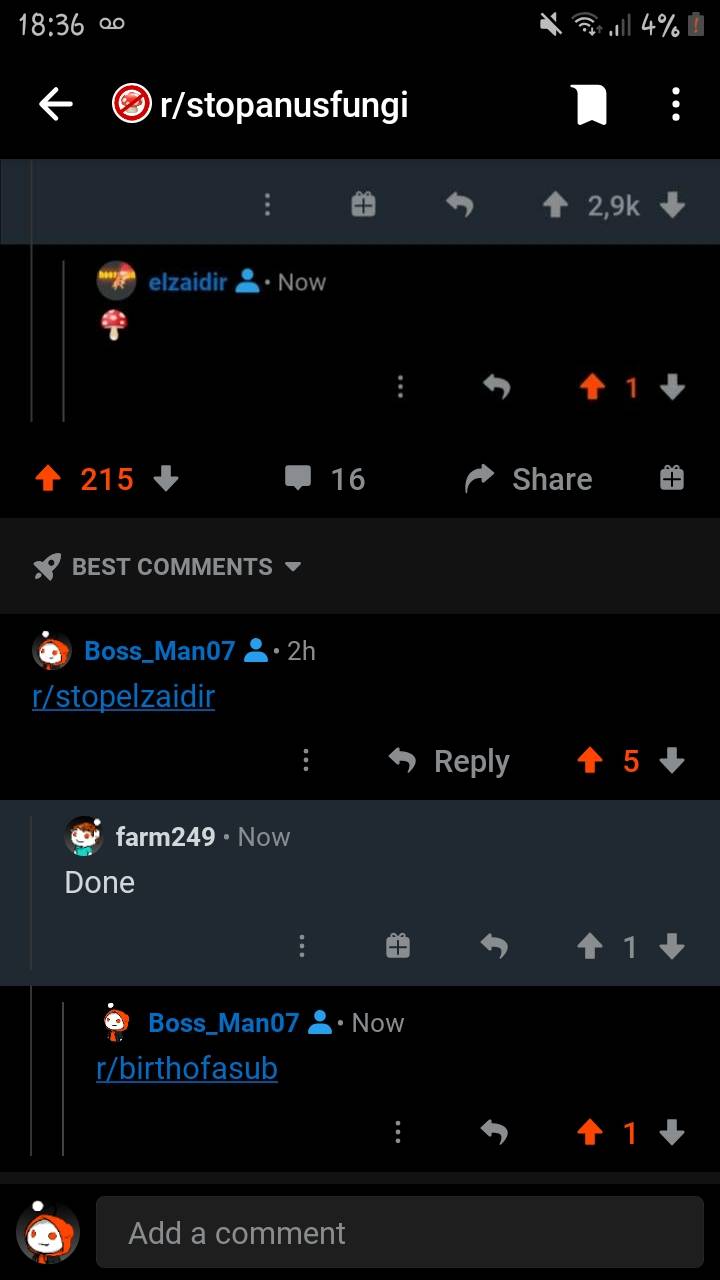Tap the Add a comment field
Viewport: 720px width, 1280px height.
pos(400,1232)
